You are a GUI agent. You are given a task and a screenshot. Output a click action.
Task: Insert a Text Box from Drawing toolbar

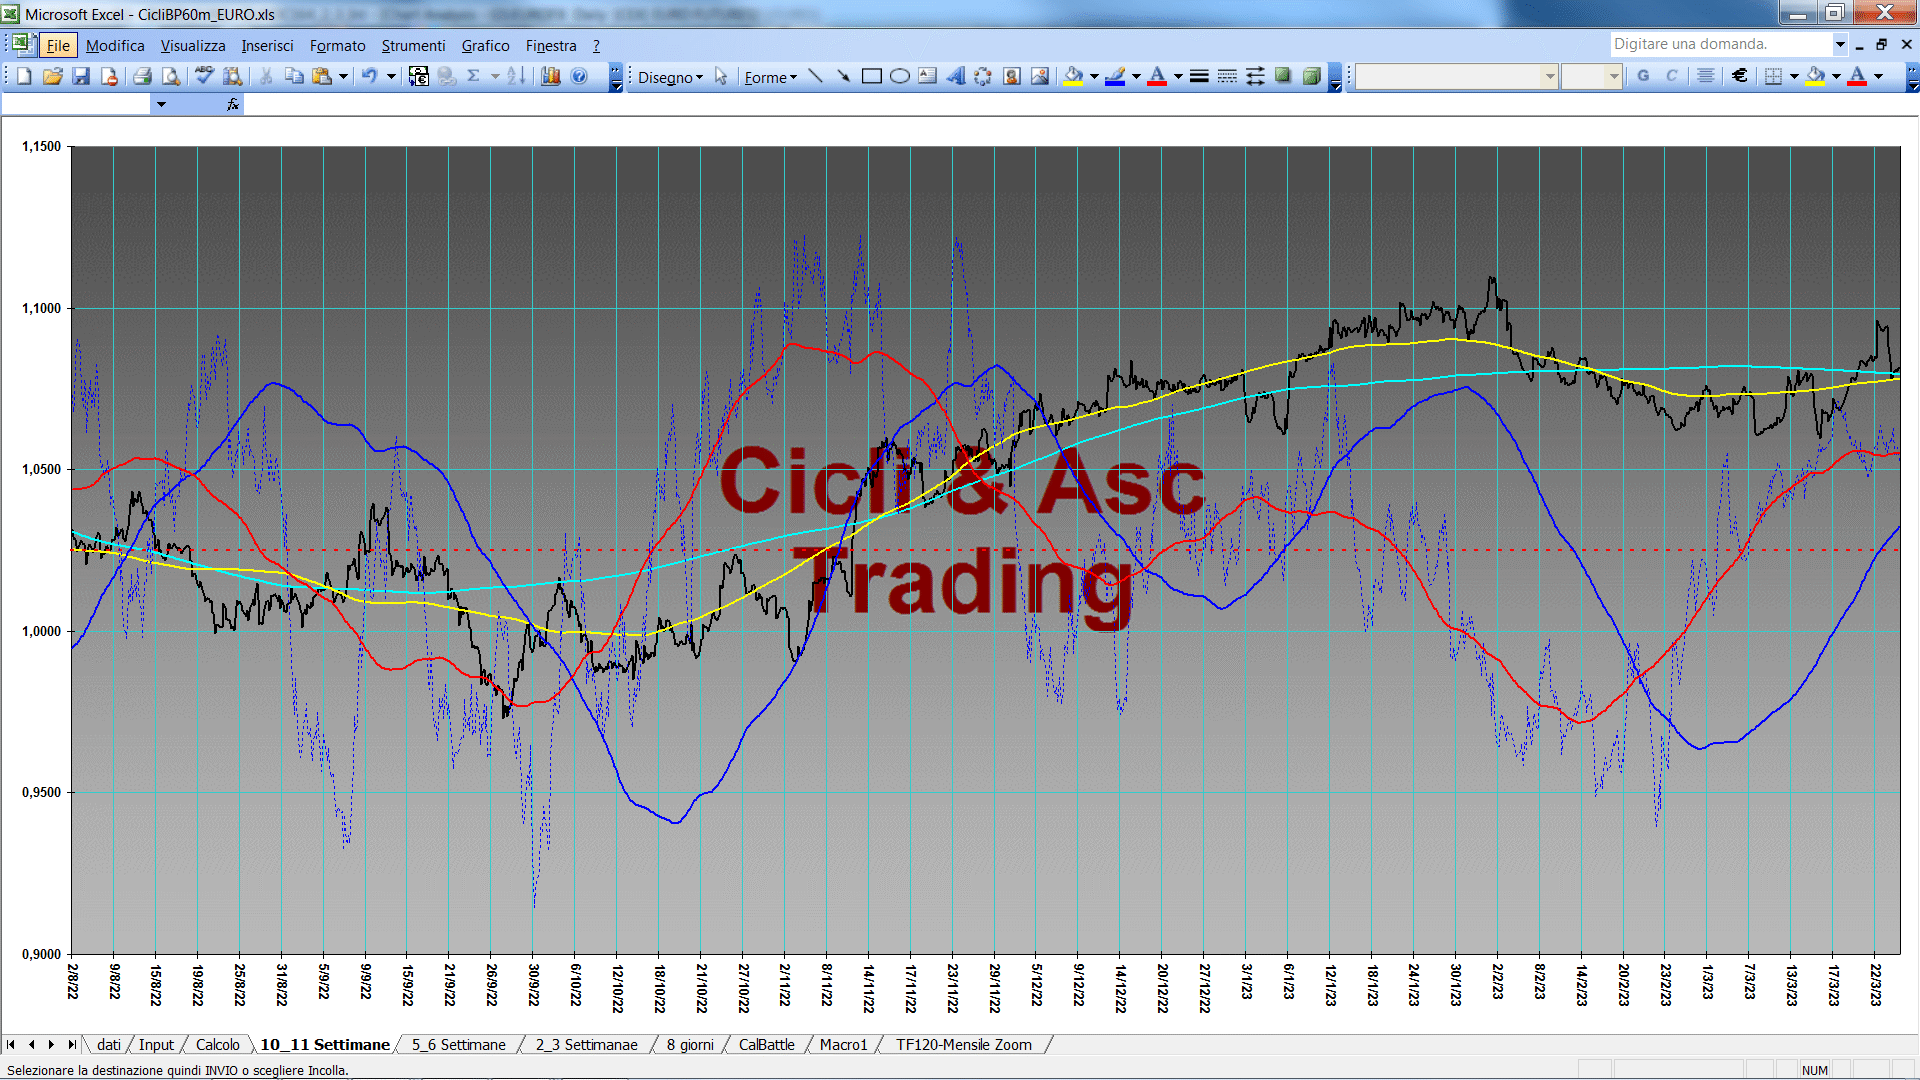pos(928,77)
